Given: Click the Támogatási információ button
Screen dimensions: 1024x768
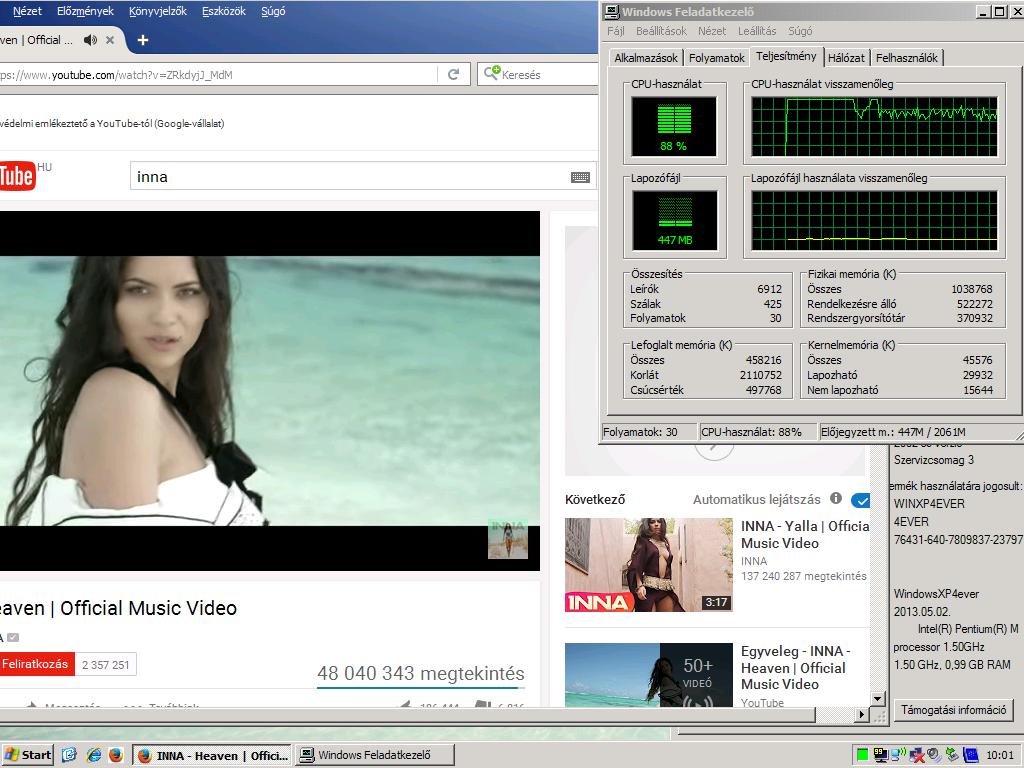Looking at the screenshot, I should pyautogui.click(x=953, y=709).
